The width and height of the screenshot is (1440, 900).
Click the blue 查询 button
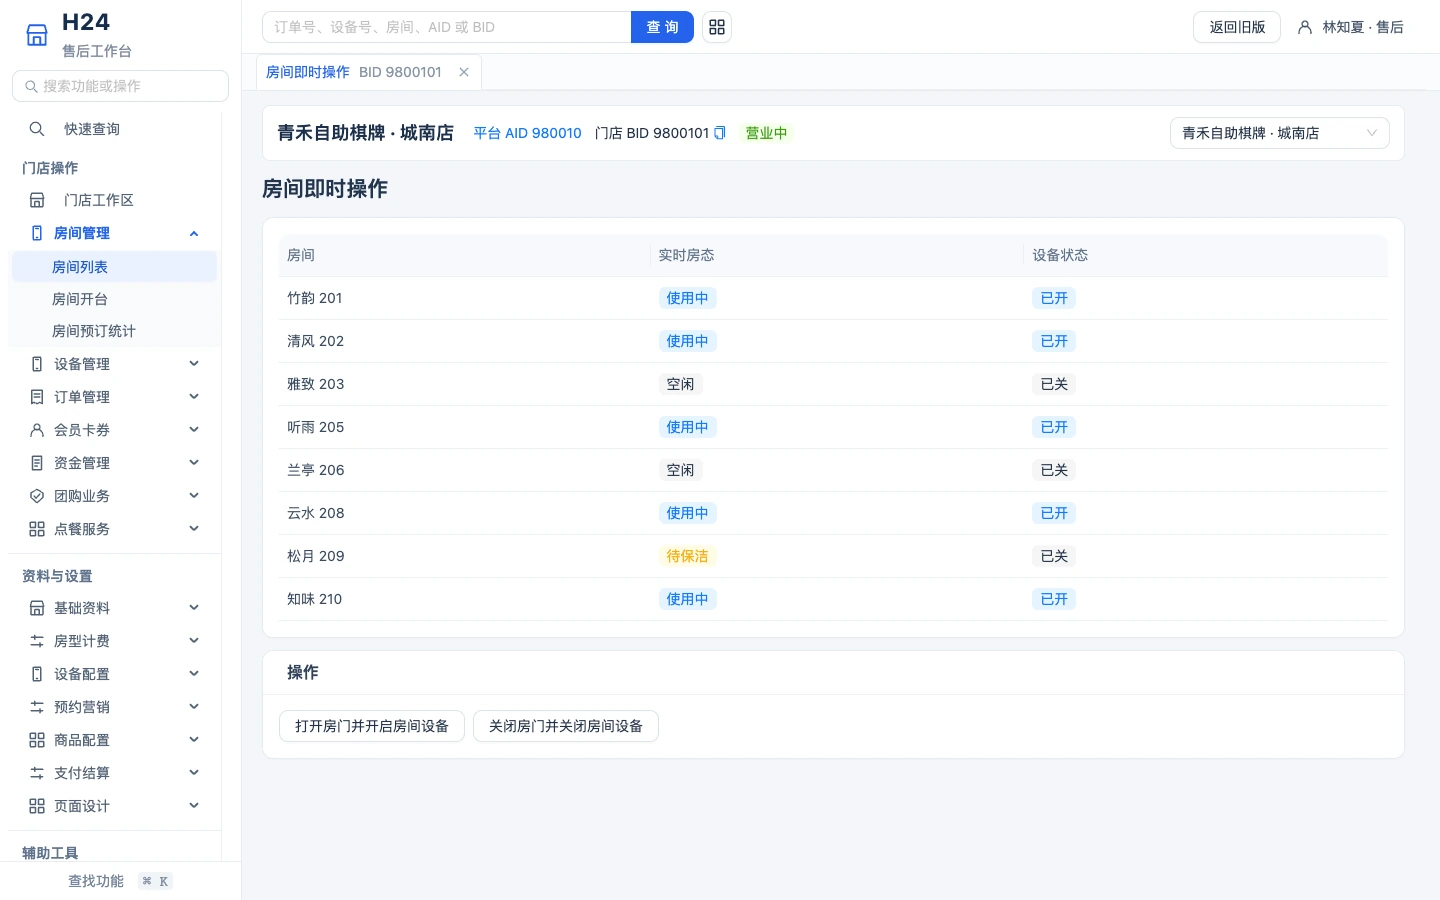(662, 27)
